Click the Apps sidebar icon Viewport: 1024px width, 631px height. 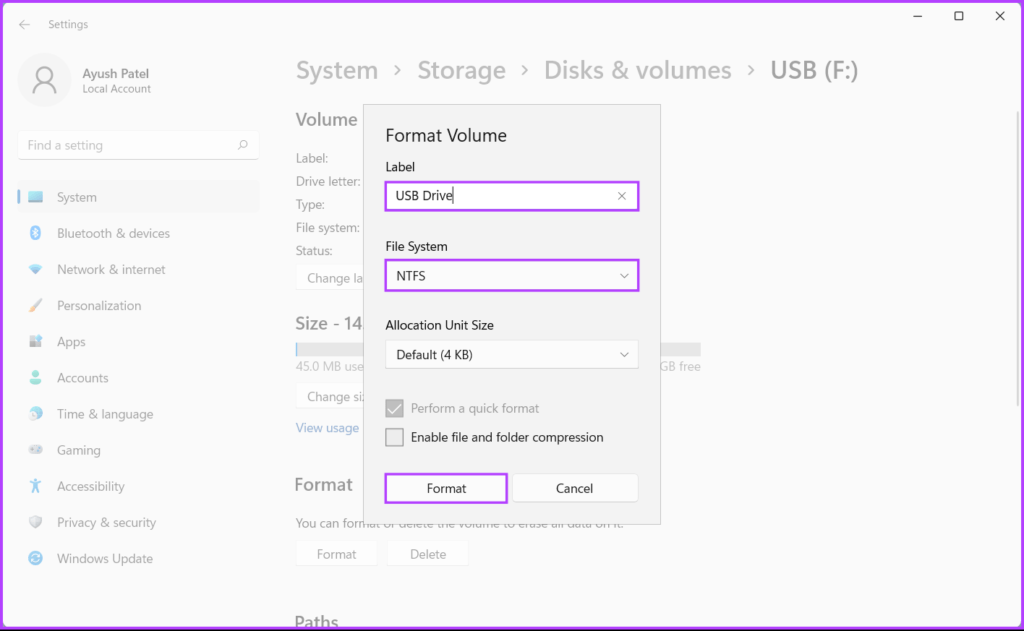coord(33,341)
